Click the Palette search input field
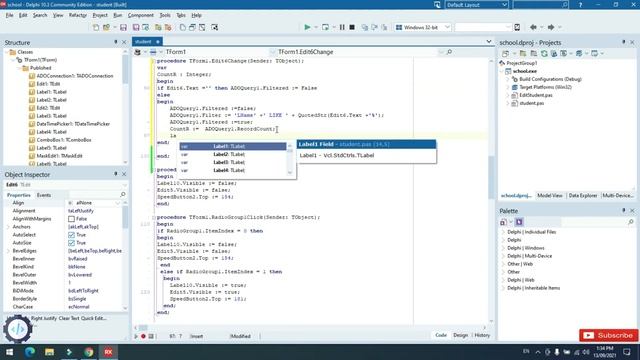The image size is (640, 360). pos(594,222)
